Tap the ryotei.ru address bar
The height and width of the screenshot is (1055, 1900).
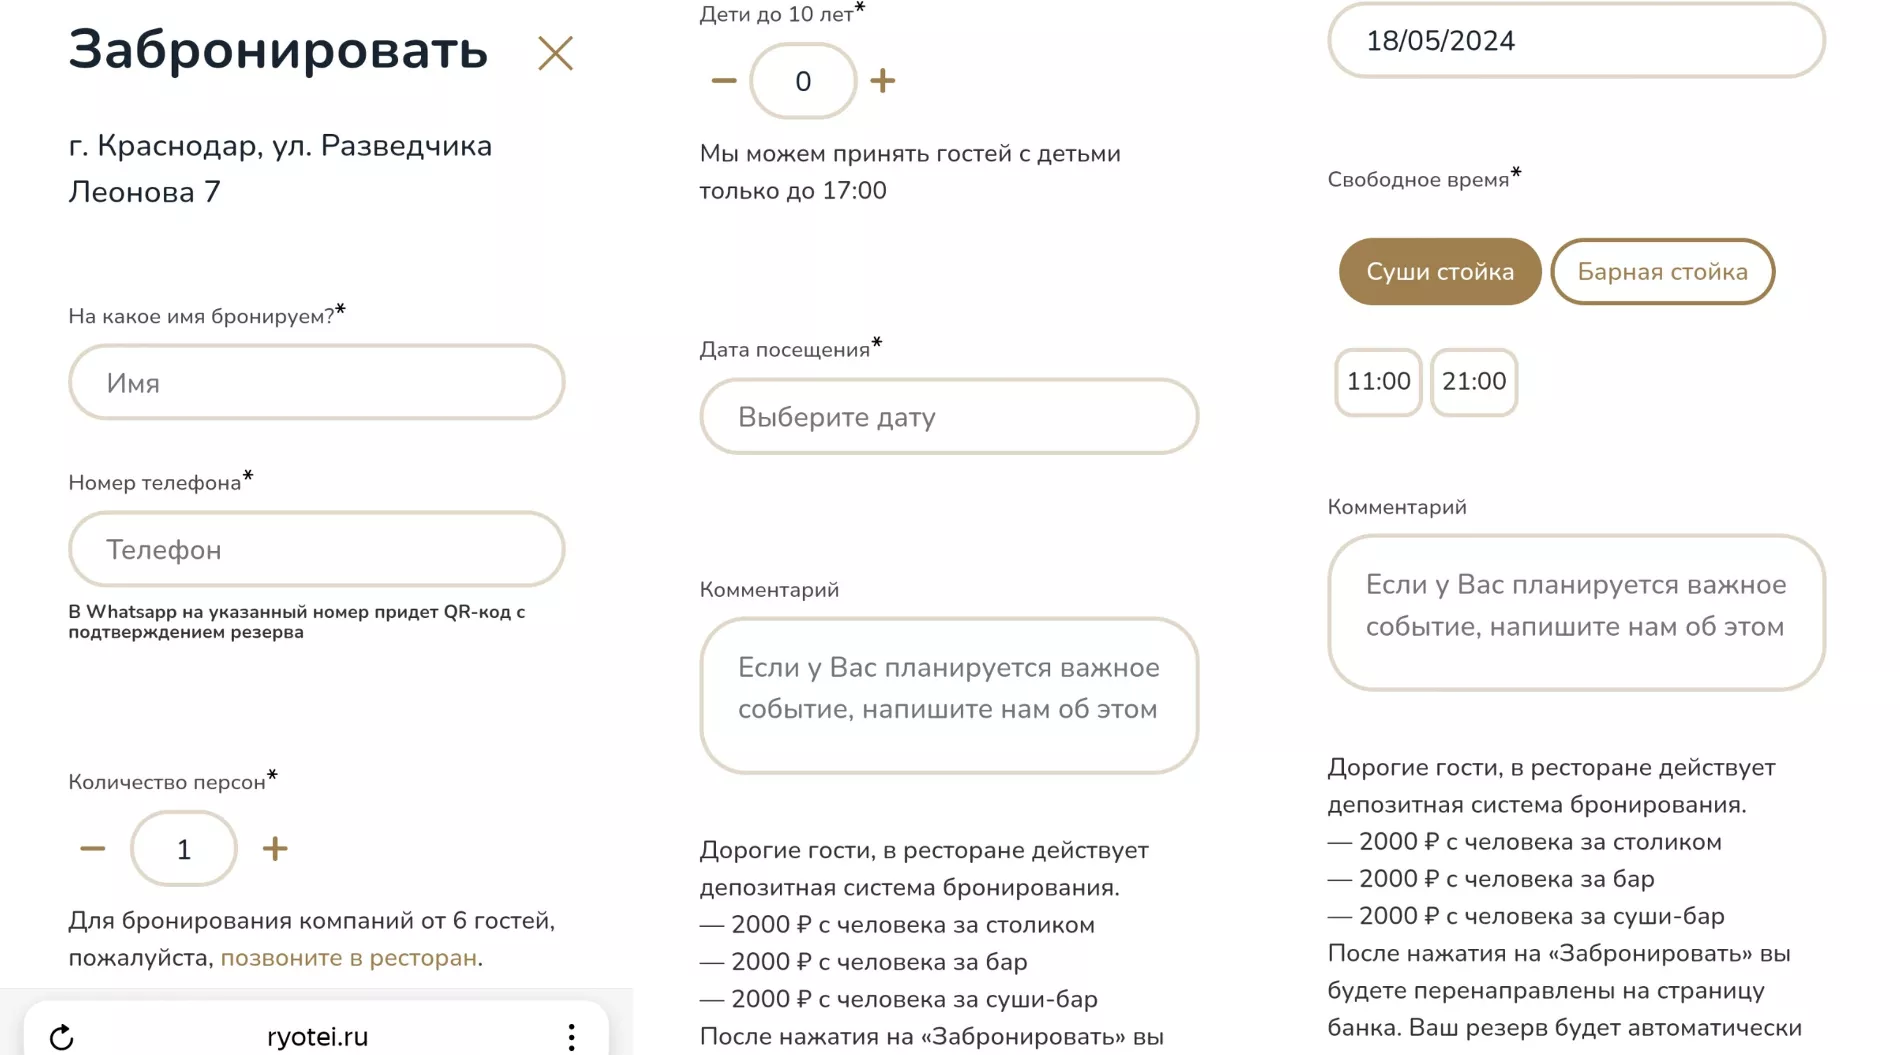click(317, 1037)
